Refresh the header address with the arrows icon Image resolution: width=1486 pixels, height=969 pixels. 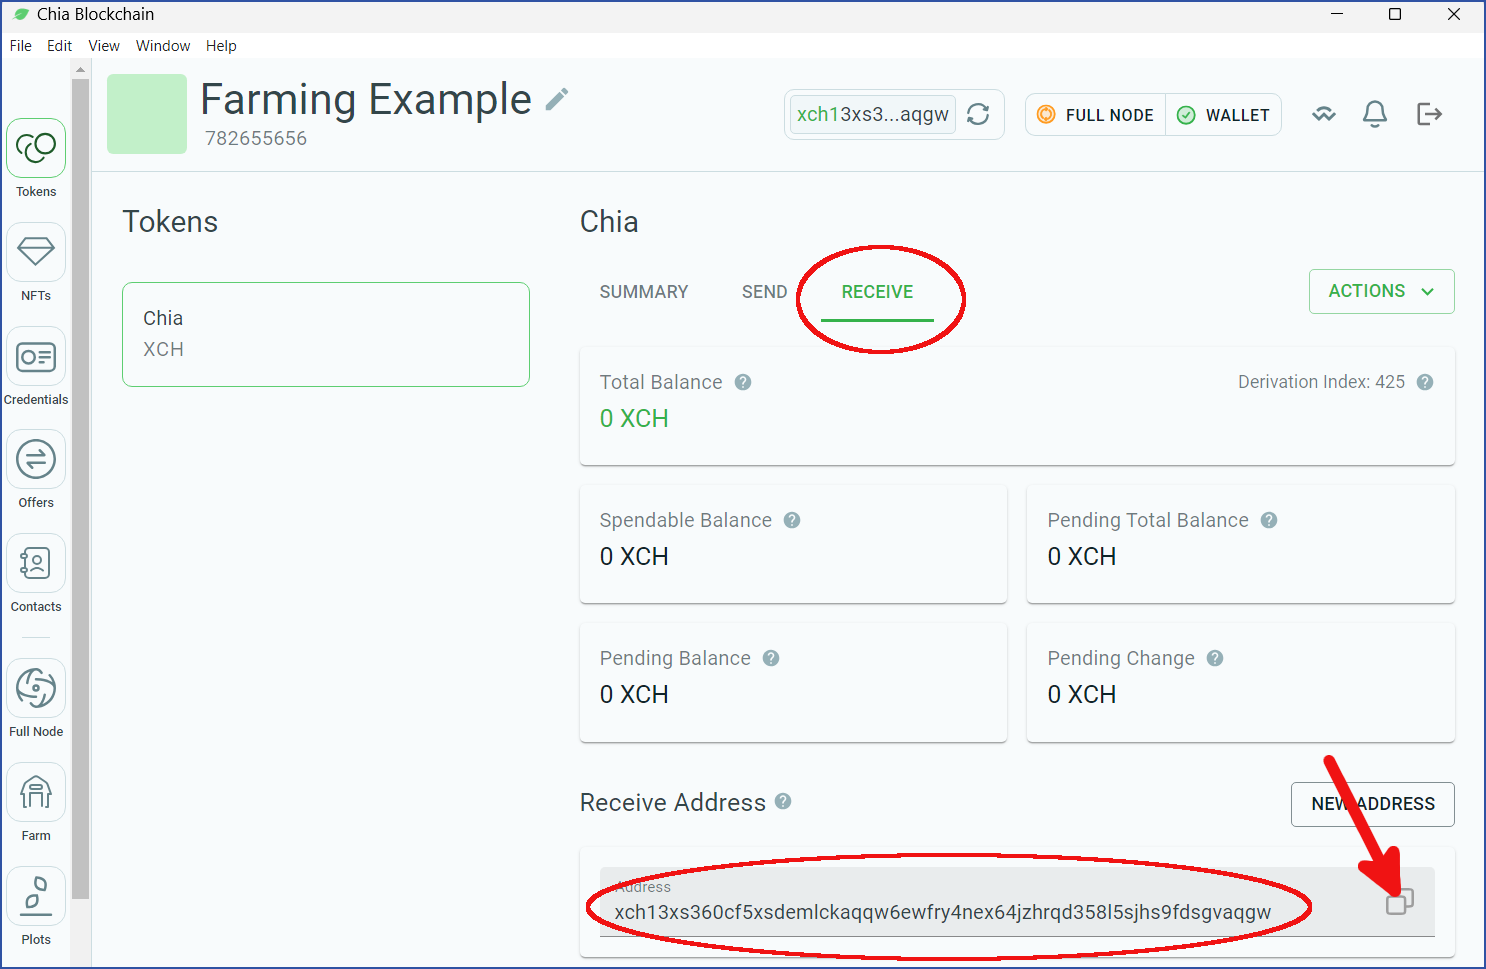click(x=978, y=115)
